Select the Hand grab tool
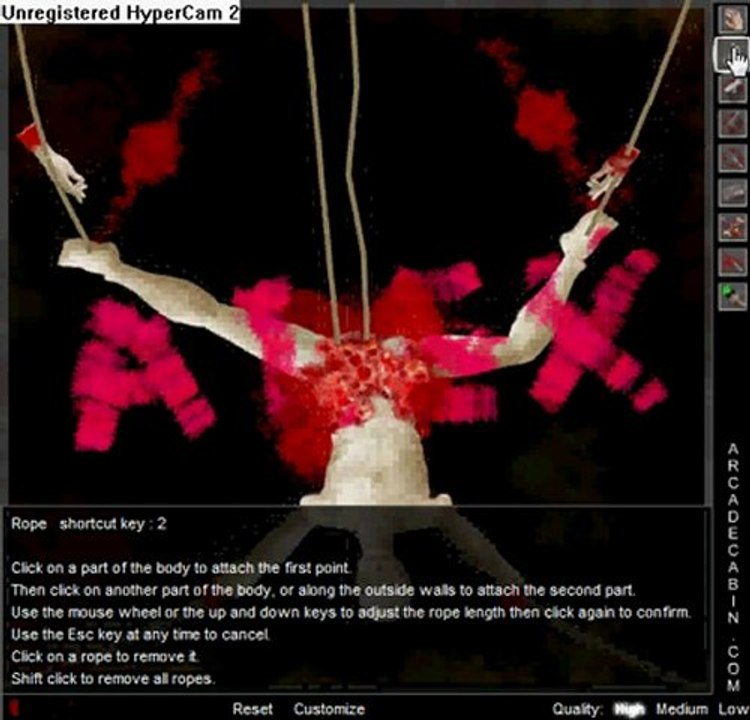This screenshot has height=720, width=750. click(732, 20)
